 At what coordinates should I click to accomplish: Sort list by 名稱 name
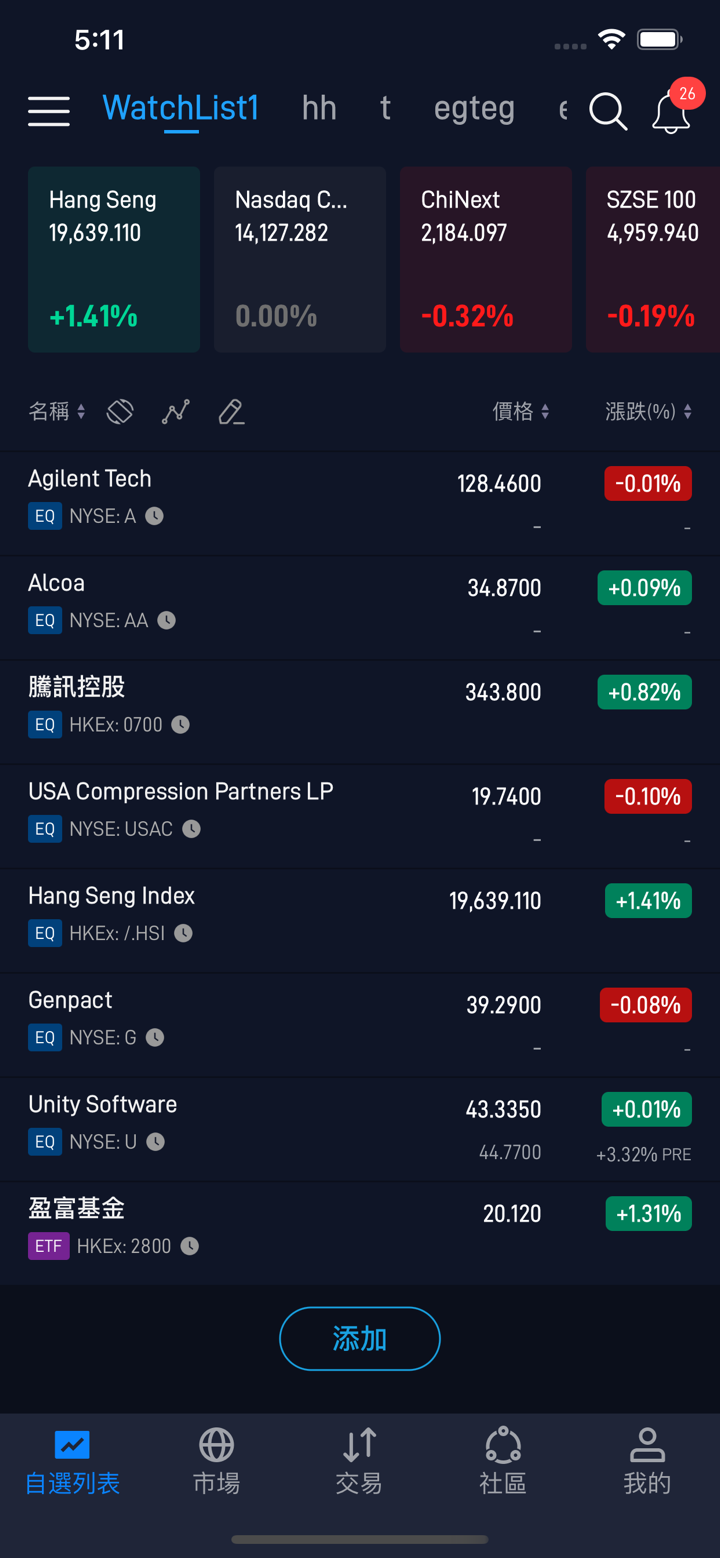56,411
